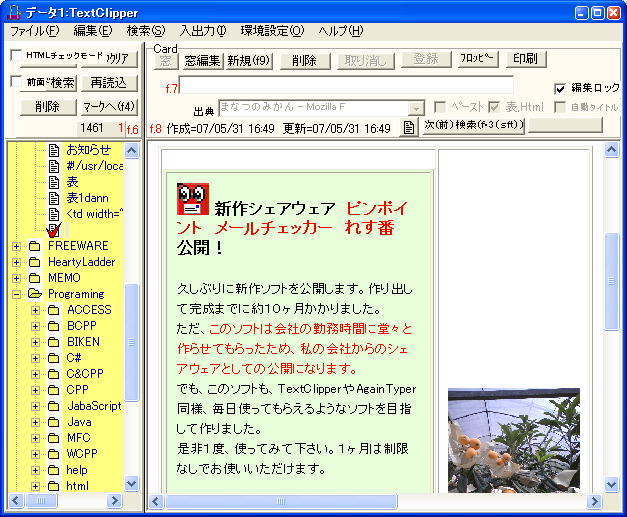Select the FREEWARE folder icon
Viewport: 627px width, 517px height.
pyautogui.click(x=35, y=246)
